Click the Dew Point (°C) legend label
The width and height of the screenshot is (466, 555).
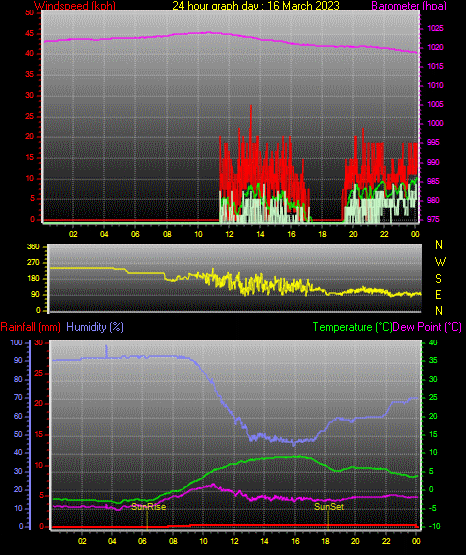point(427,327)
